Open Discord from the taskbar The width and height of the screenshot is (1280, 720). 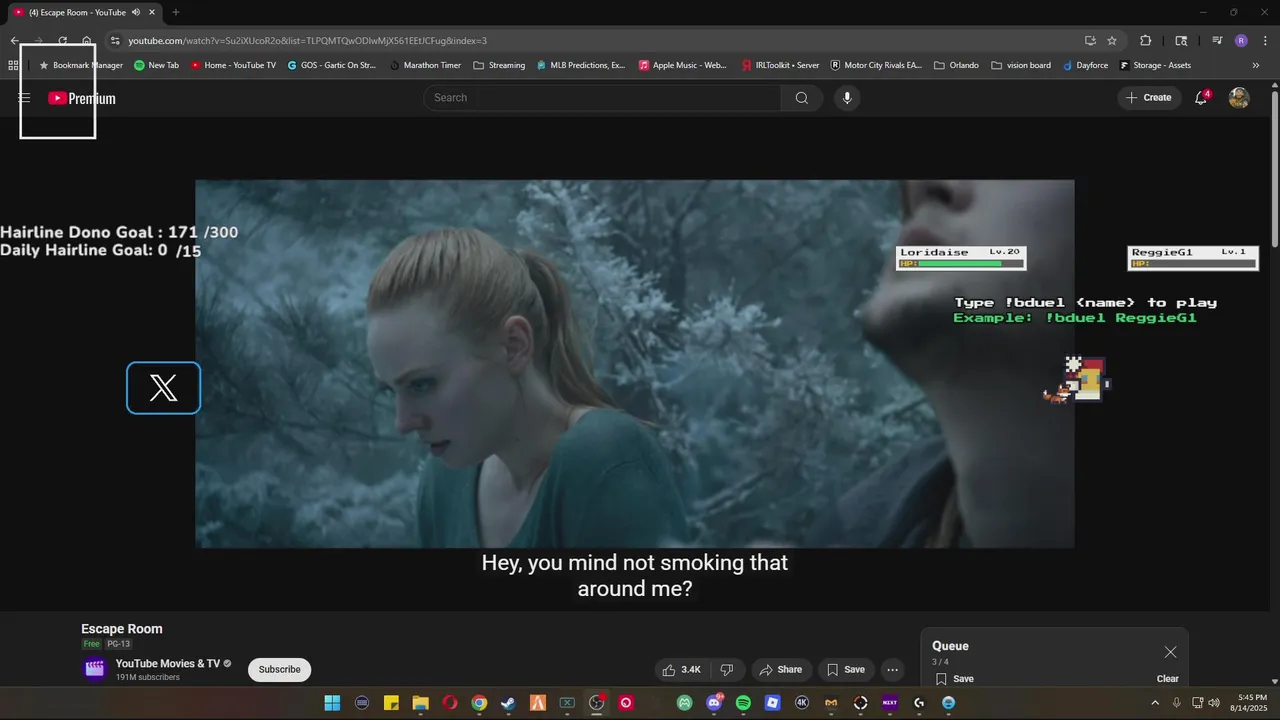pyautogui.click(x=714, y=703)
